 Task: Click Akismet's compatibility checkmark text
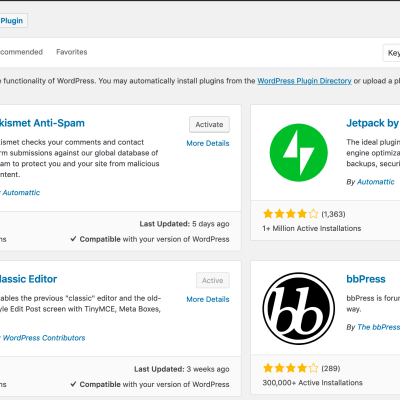pos(150,239)
